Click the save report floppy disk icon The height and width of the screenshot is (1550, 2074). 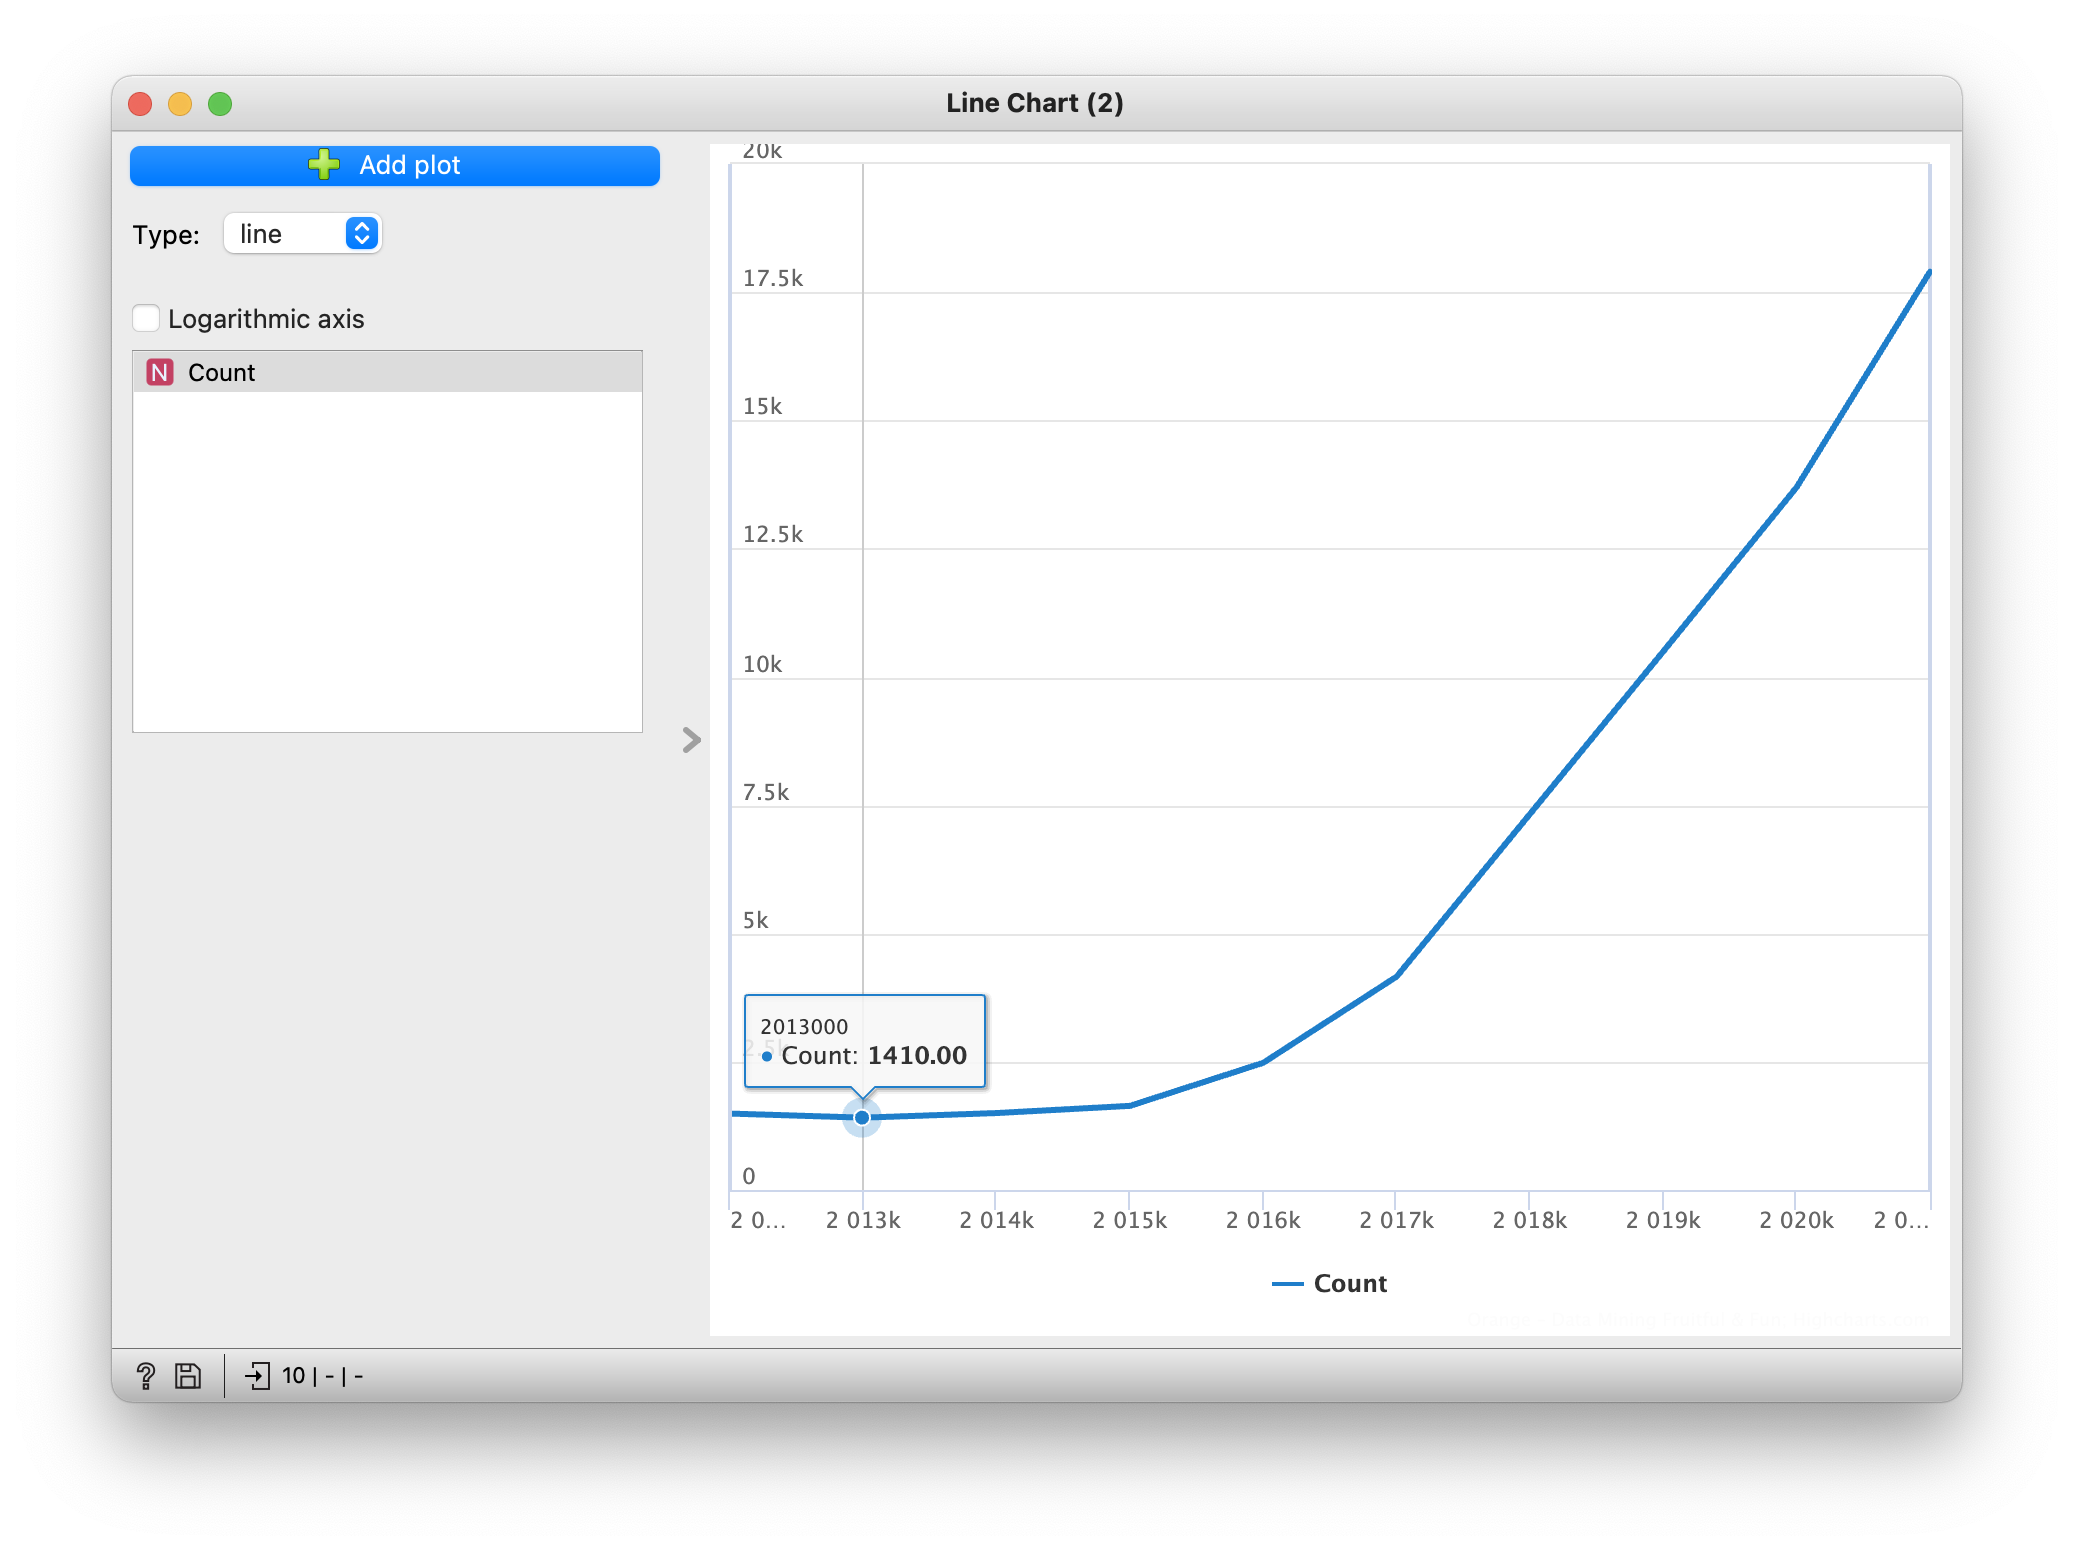coord(188,1375)
